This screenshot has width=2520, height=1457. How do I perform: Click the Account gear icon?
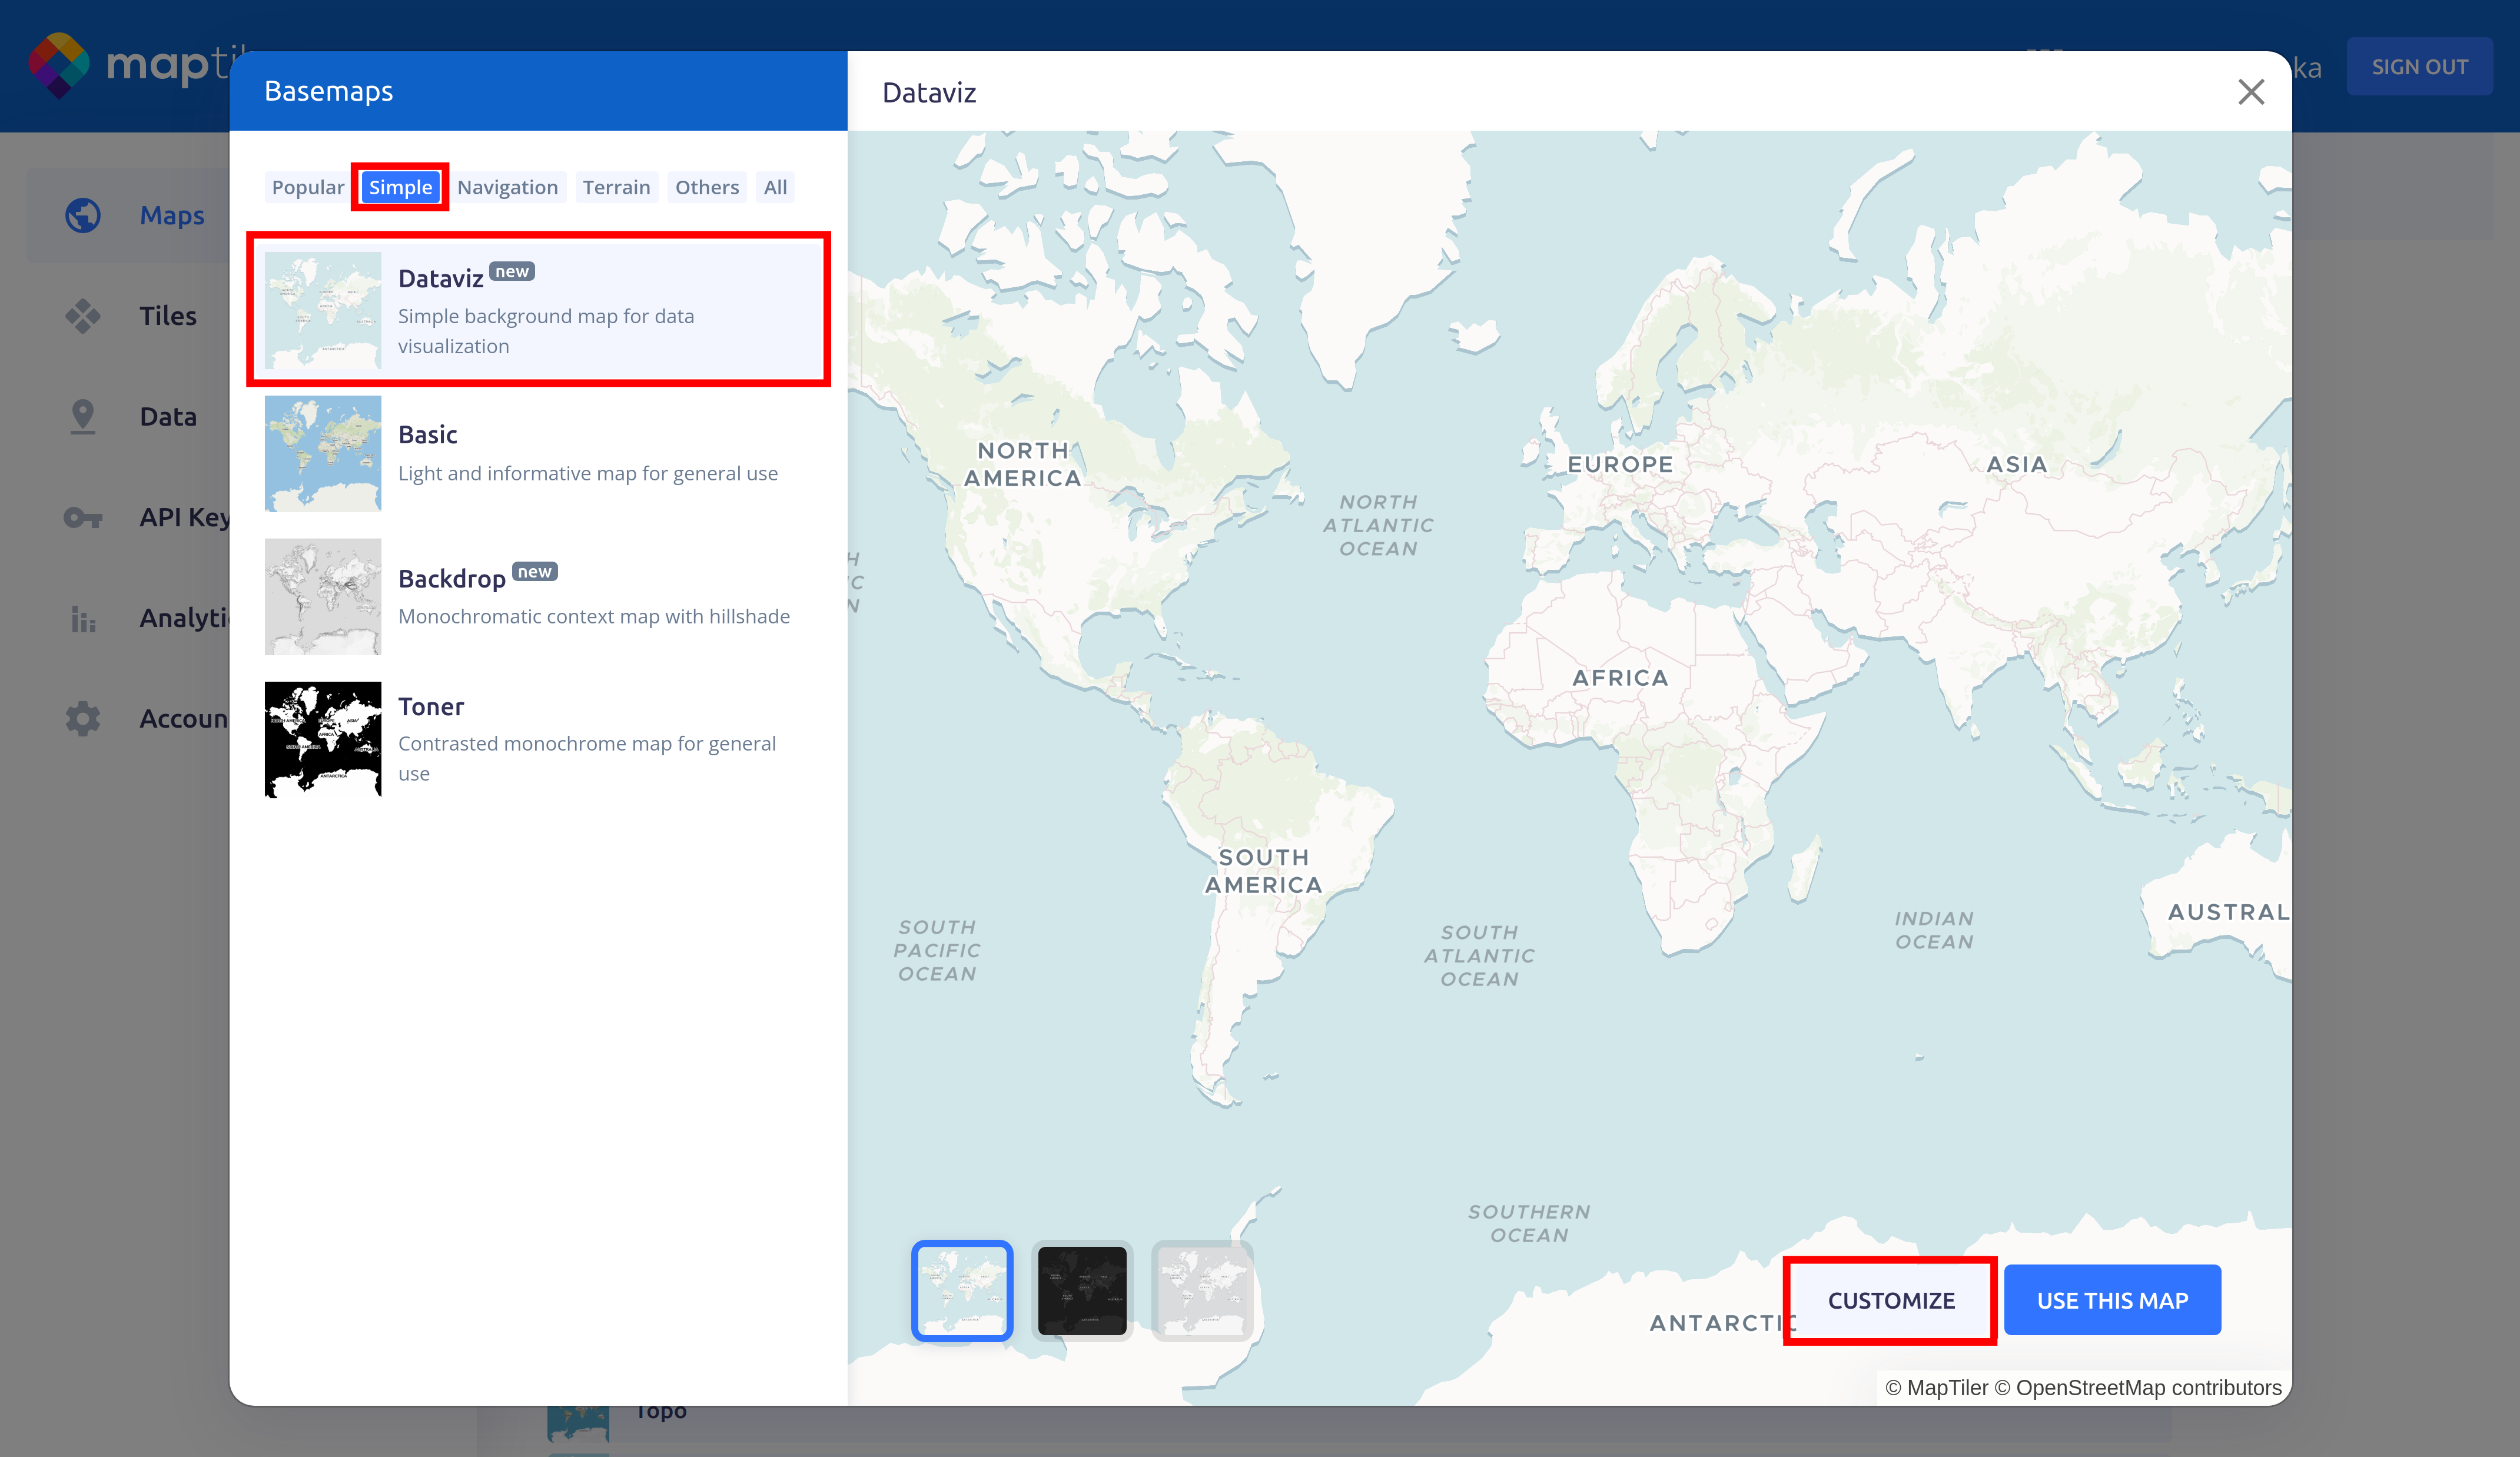pyautogui.click(x=83, y=718)
